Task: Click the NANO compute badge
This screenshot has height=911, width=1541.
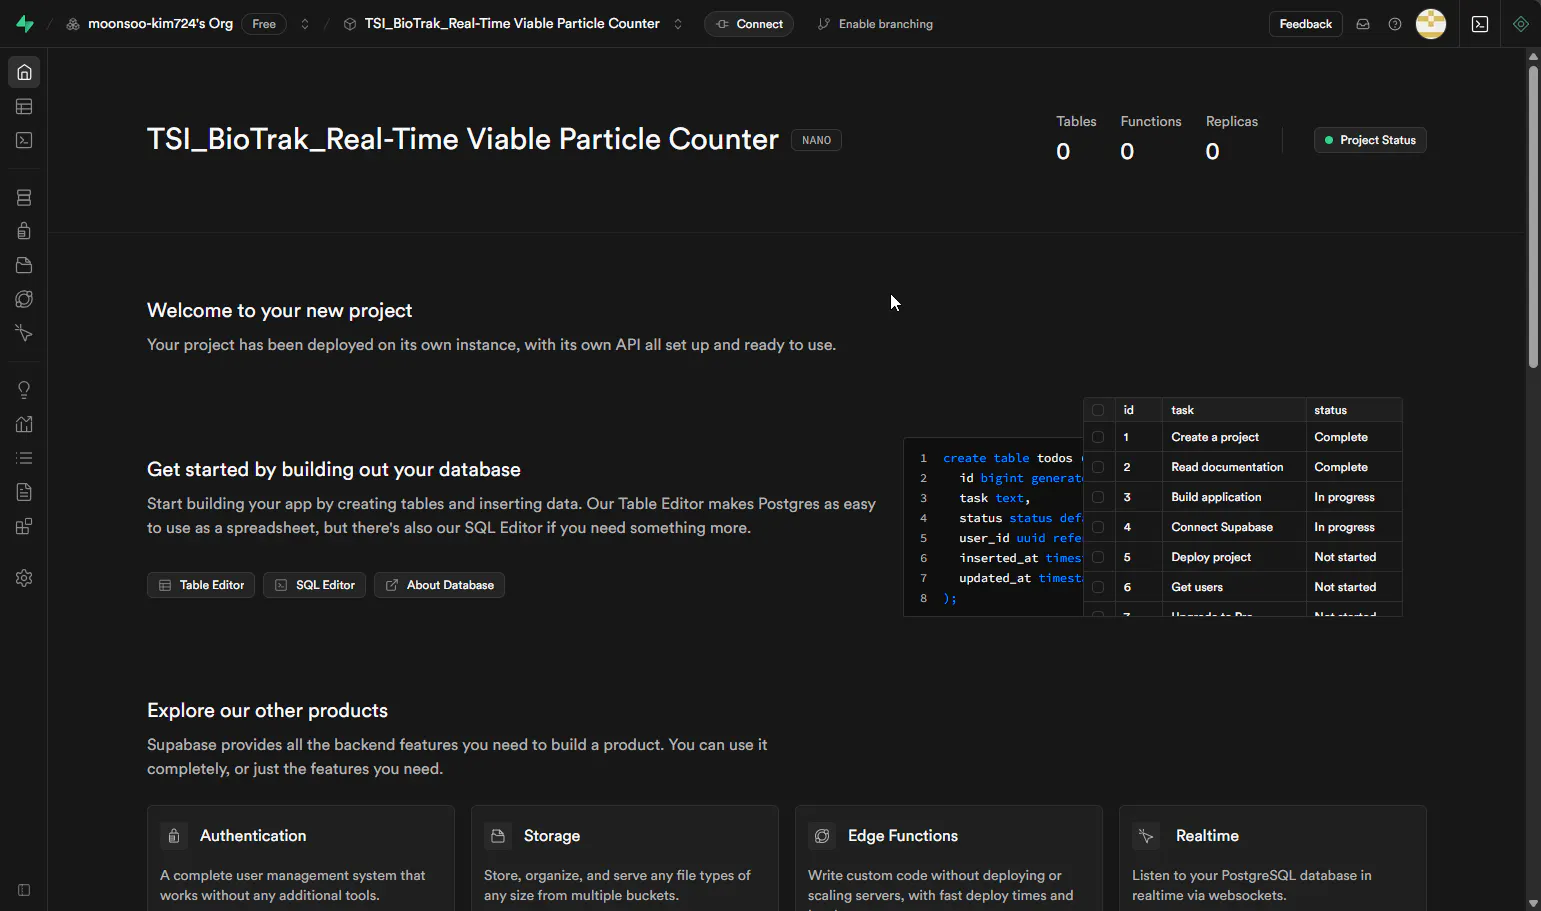Action: point(816,140)
